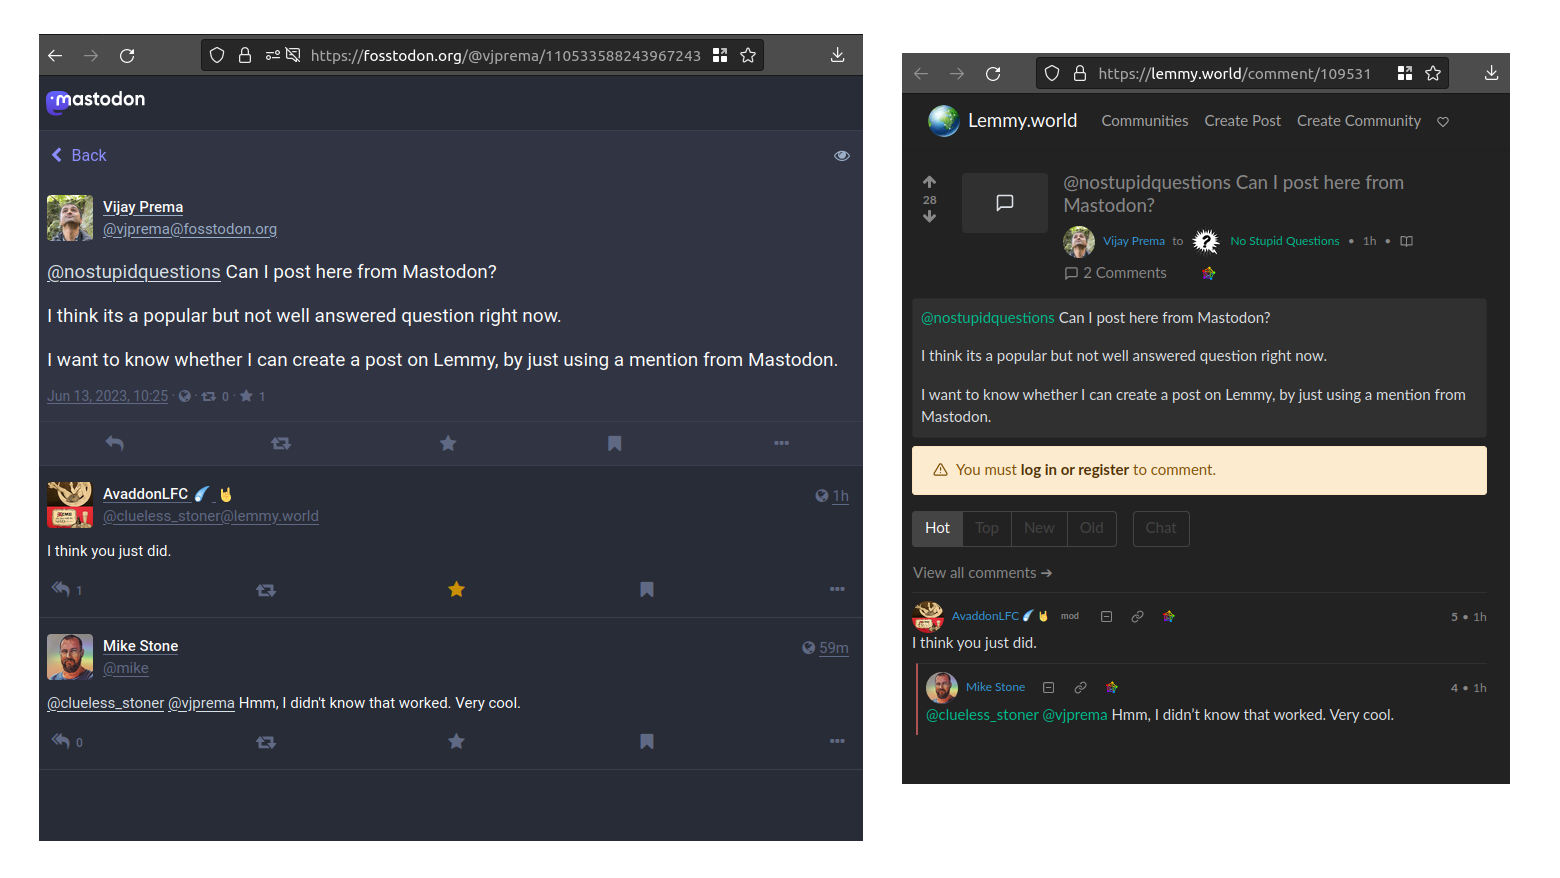Click the Lemmy.world globe logo

coord(943,121)
